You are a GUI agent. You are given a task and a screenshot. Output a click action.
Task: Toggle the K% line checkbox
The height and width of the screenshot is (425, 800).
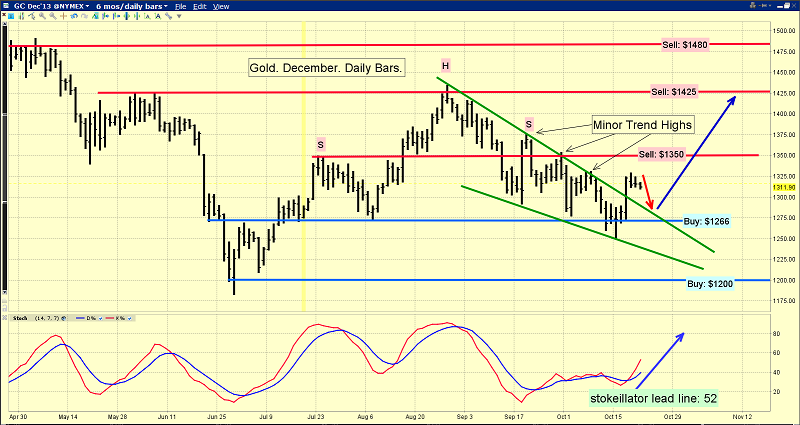(129, 318)
